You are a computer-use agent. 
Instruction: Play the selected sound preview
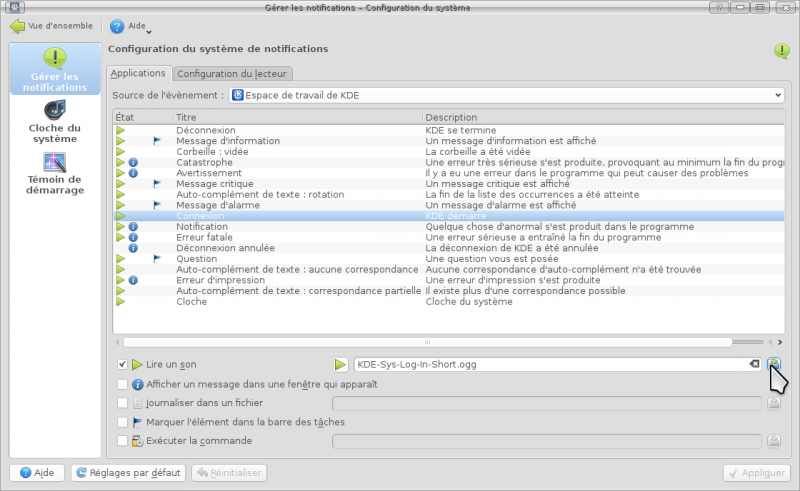point(340,364)
